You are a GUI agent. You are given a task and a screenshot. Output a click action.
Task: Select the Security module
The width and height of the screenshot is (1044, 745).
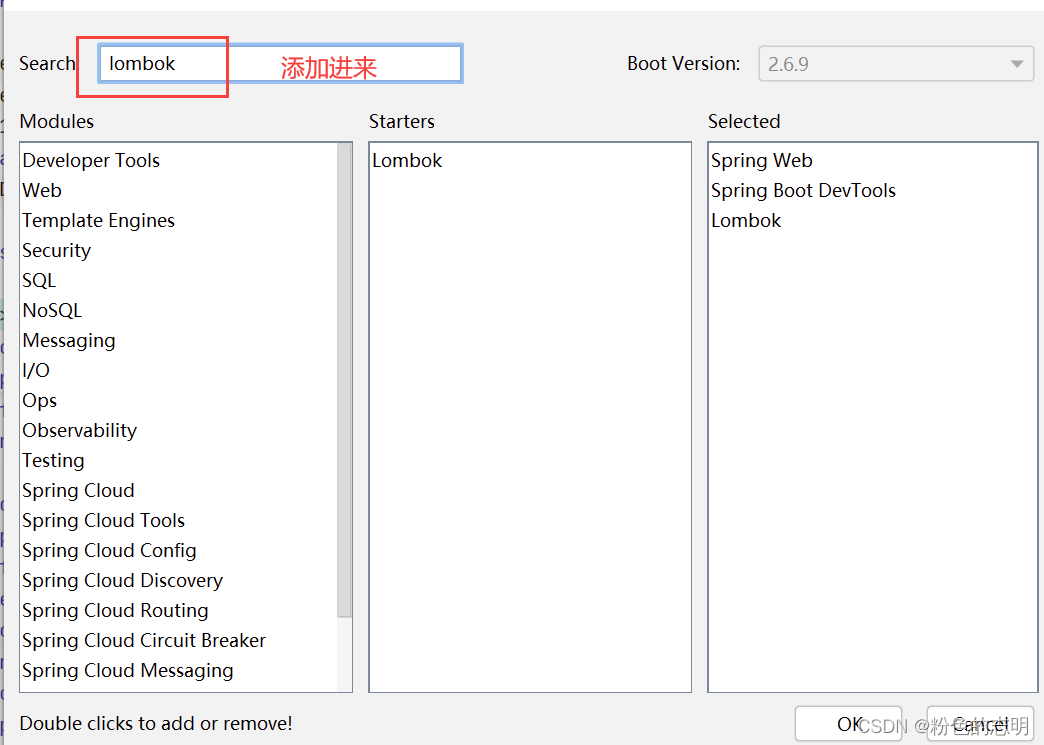click(x=56, y=251)
